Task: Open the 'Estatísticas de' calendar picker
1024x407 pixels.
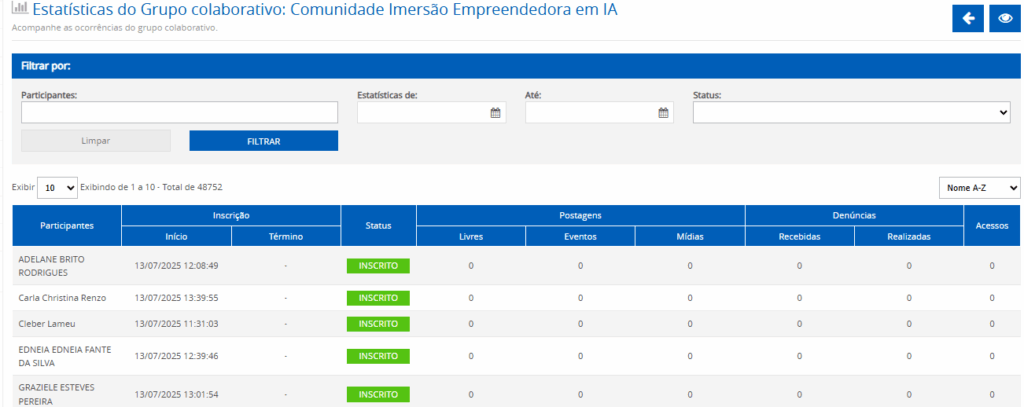Action: [495, 113]
